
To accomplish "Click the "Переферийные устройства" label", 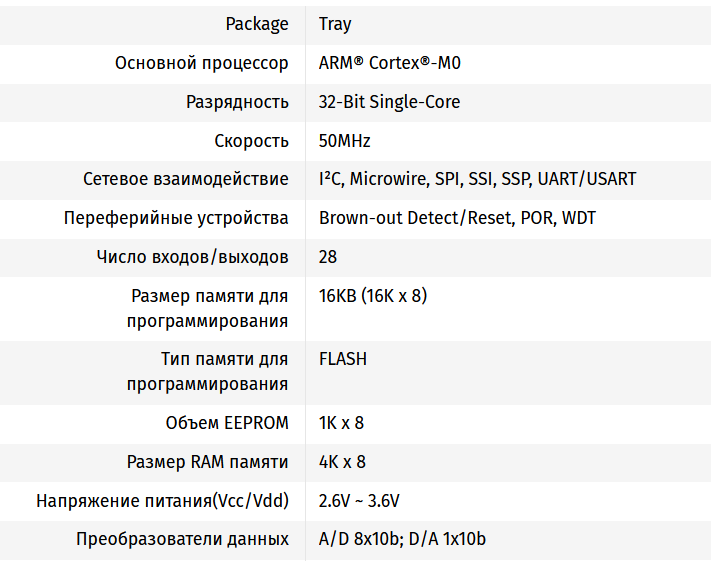I will (176, 218).
